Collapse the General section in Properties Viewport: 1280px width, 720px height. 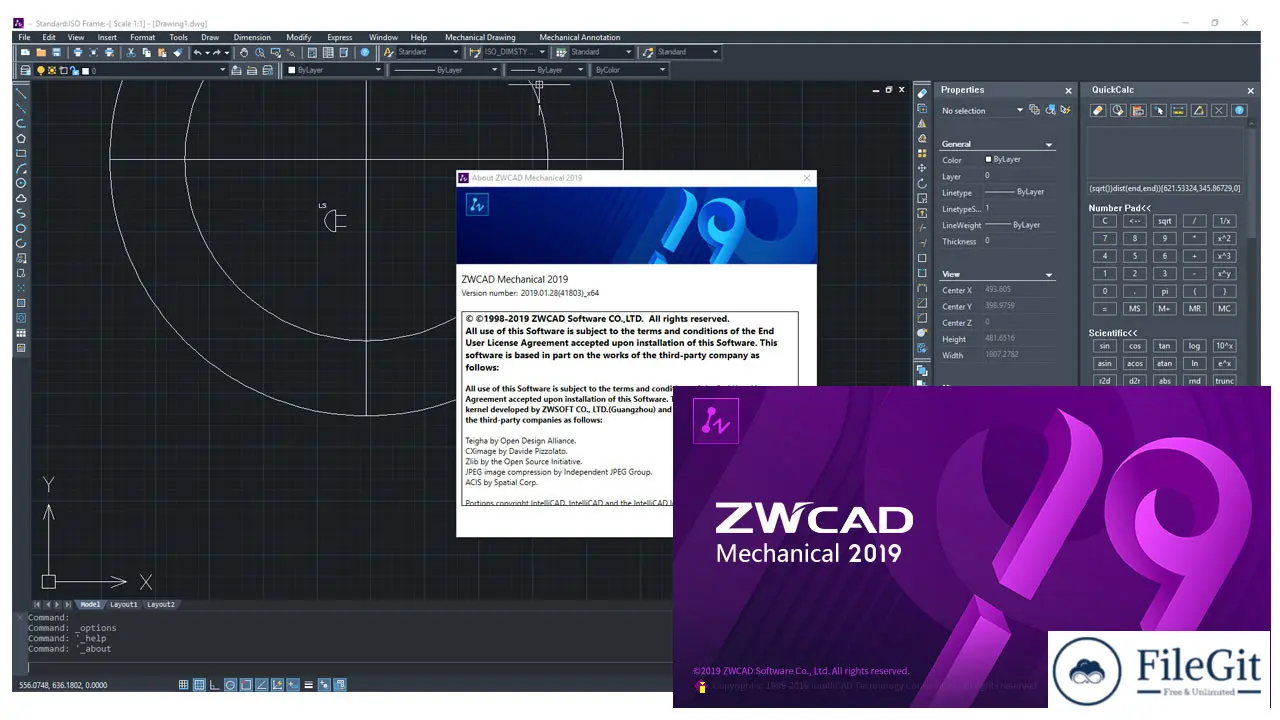pos(1049,145)
